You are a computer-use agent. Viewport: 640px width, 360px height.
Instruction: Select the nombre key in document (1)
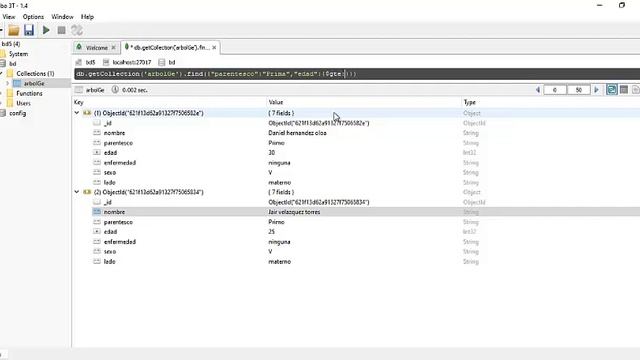coord(114,133)
